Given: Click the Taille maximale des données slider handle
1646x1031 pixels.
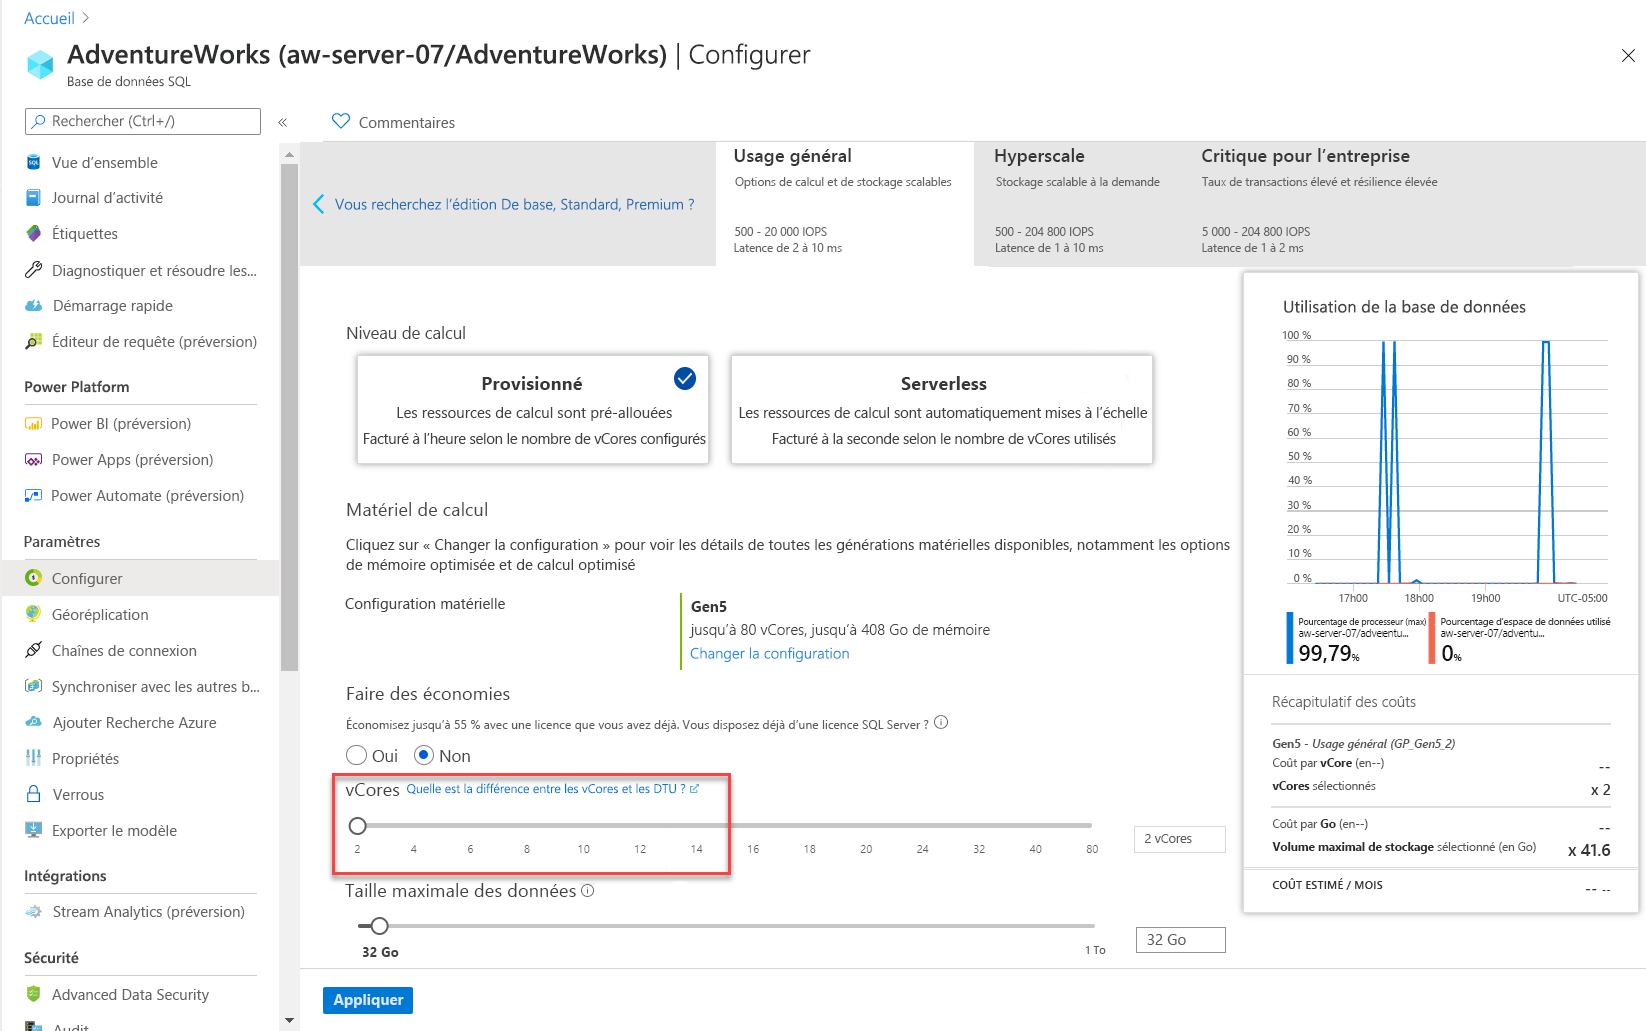Looking at the screenshot, I should click(x=379, y=926).
